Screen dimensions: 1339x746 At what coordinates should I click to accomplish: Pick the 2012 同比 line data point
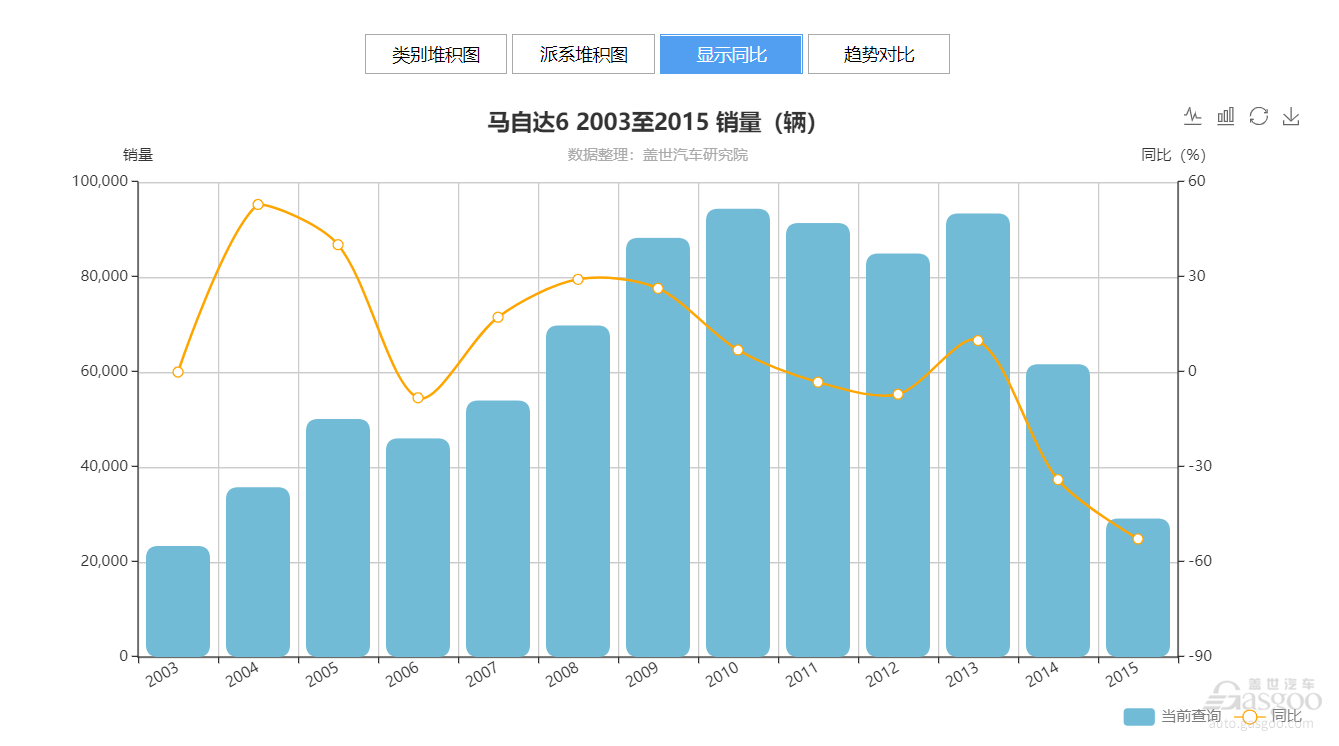point(898,394)
